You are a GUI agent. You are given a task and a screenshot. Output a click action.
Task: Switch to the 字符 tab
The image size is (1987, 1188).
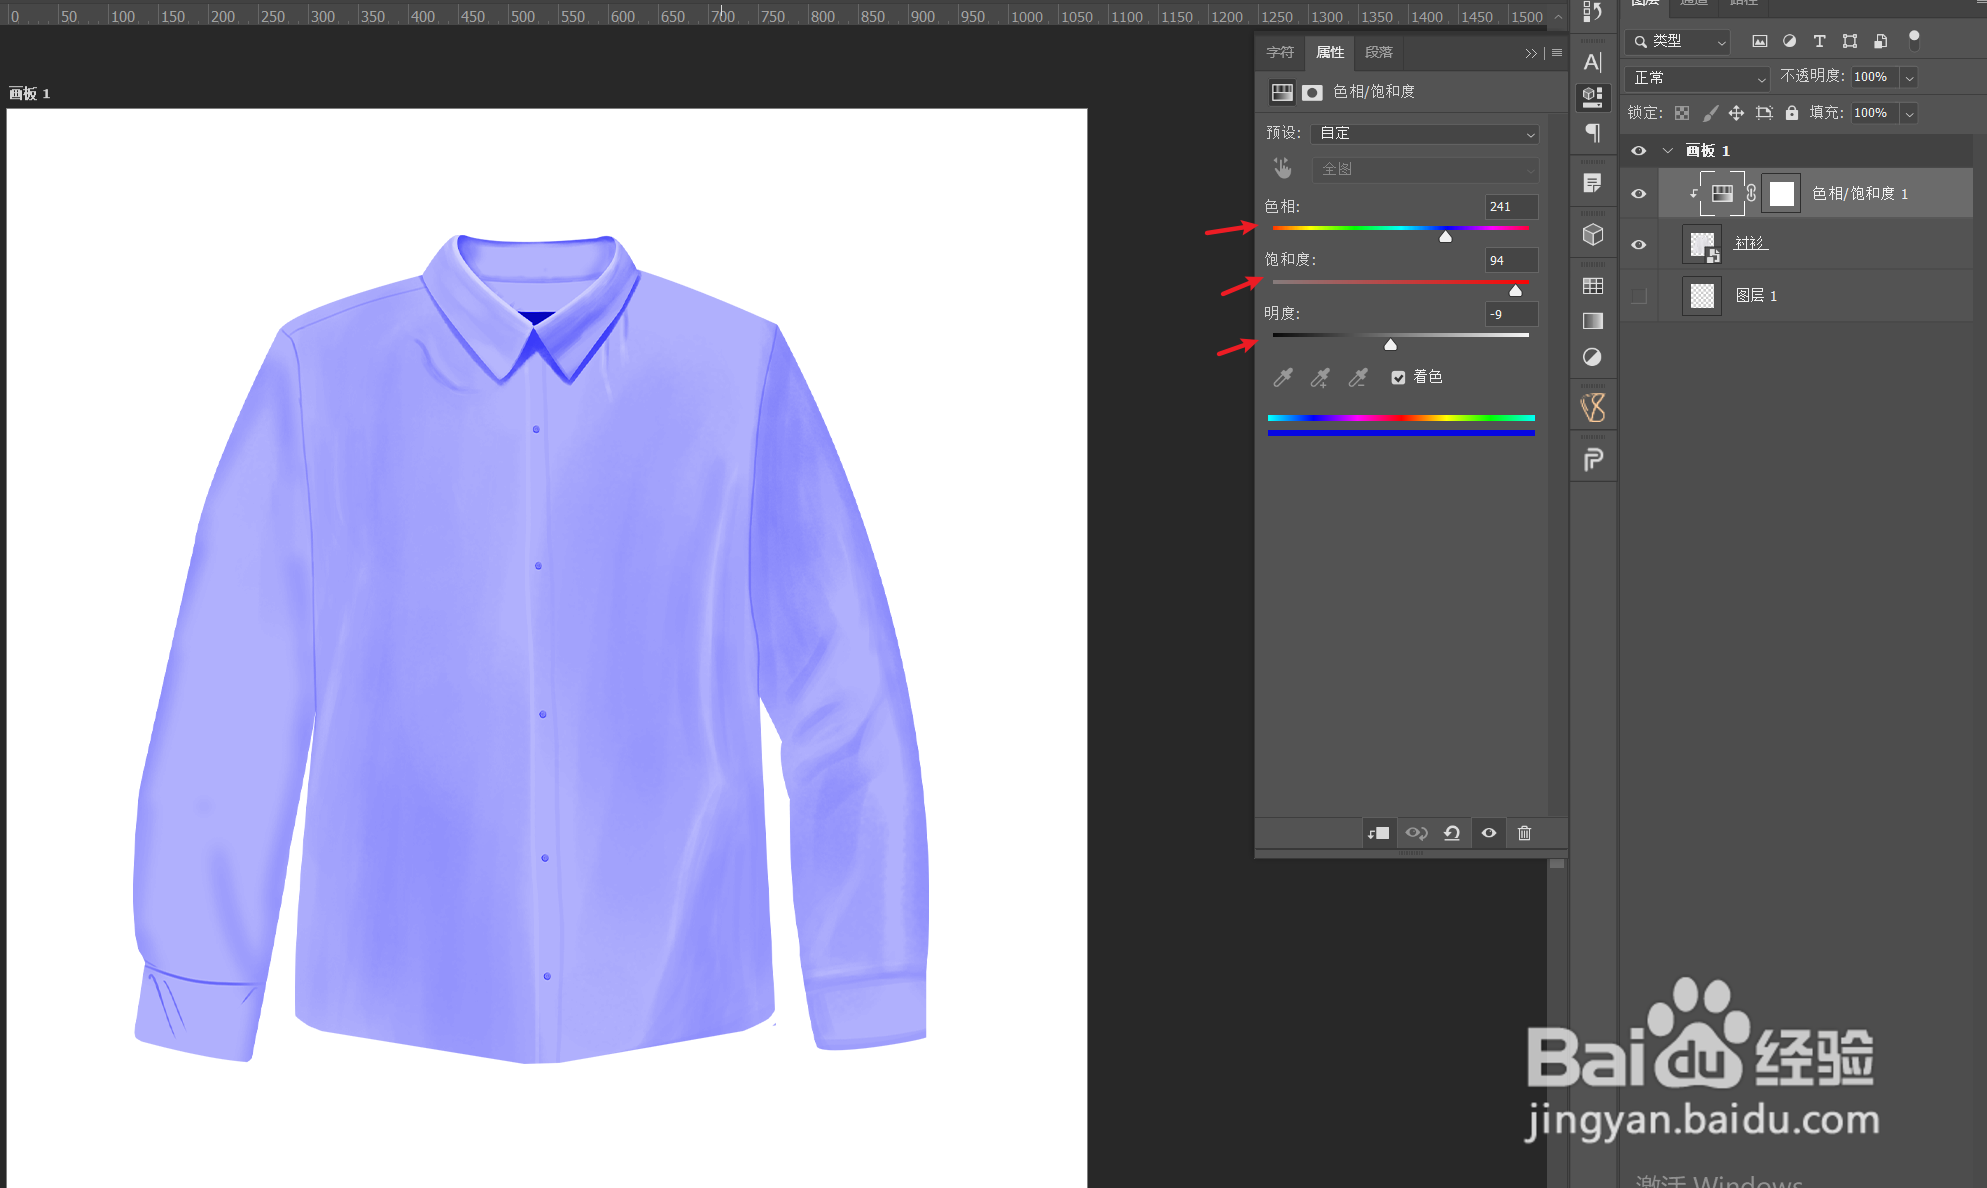coord(1280,52)
